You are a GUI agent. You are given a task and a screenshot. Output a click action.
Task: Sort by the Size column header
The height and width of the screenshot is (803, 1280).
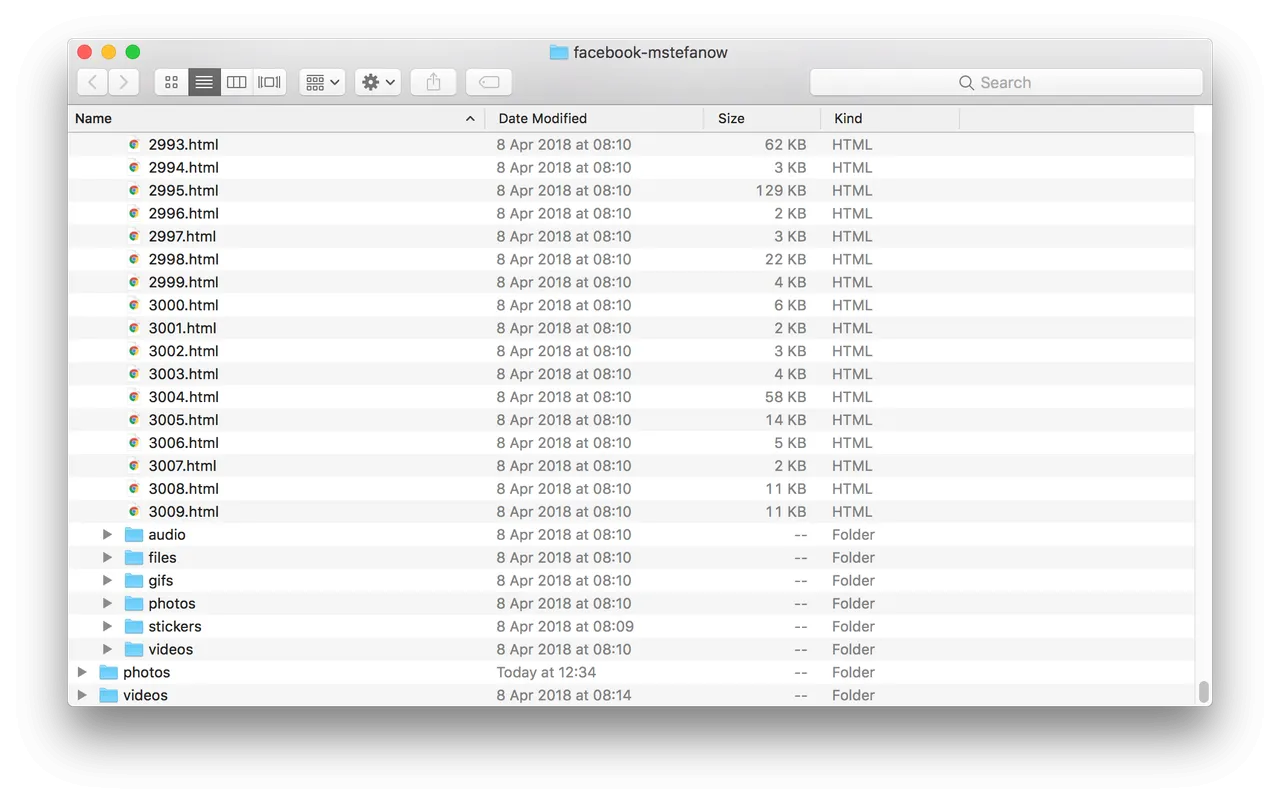(x=762, y=118)
